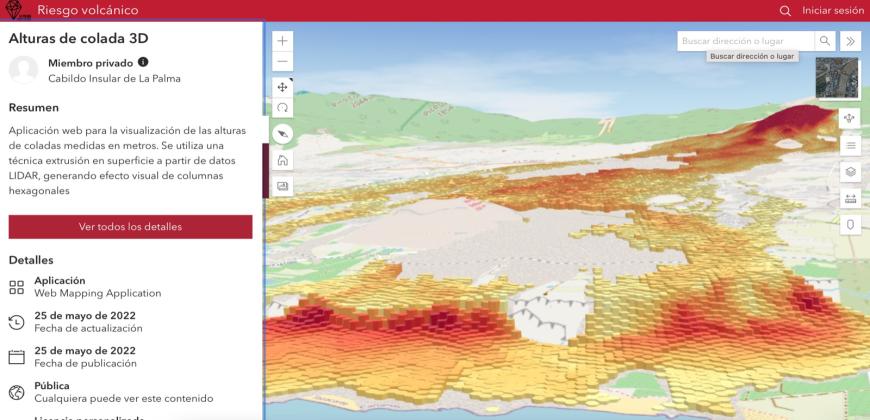Screen dimensions: 870x420
Task: Open the 3D navigation arrows widget
Action: click(850, 118)
